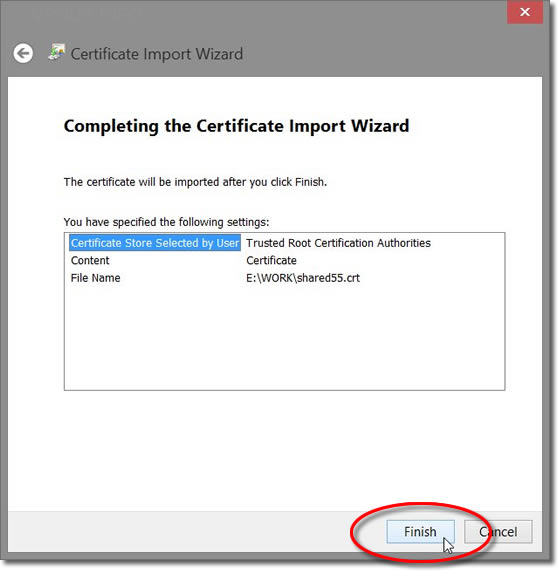Click the word Finish in the instruction sentence
This screenshot has width=558, height=571.
(311, 182)
